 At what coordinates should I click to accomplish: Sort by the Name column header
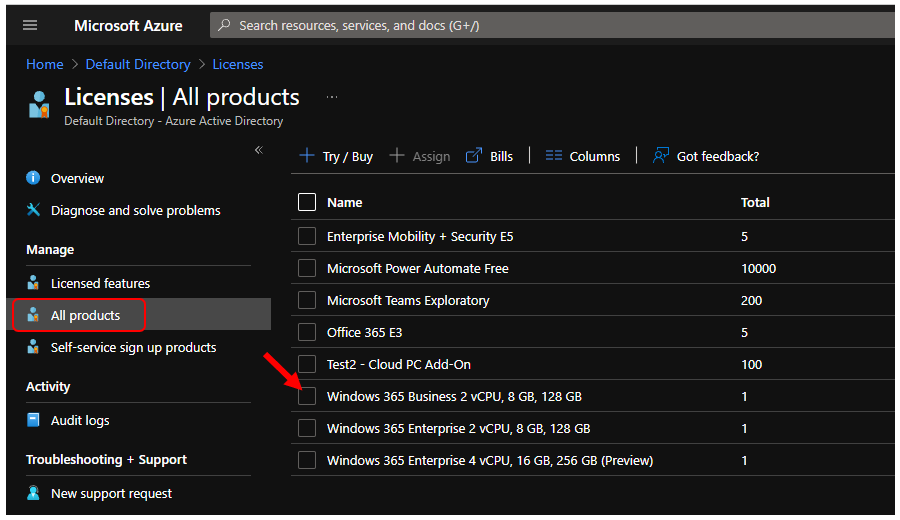344,202
